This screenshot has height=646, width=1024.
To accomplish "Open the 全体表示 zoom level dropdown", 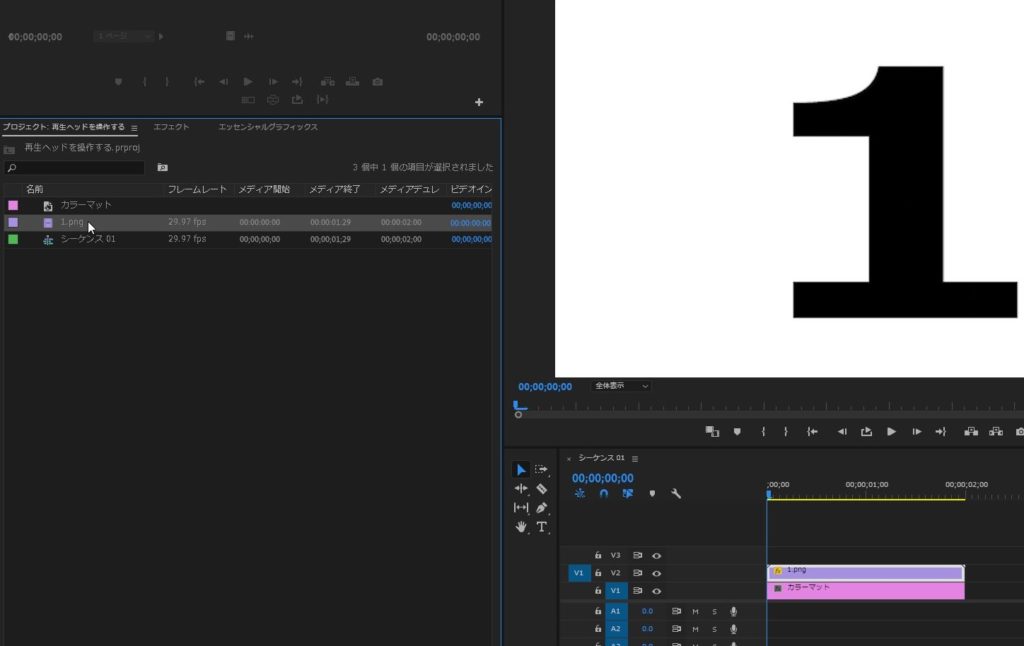I will (x=621, y=386).
